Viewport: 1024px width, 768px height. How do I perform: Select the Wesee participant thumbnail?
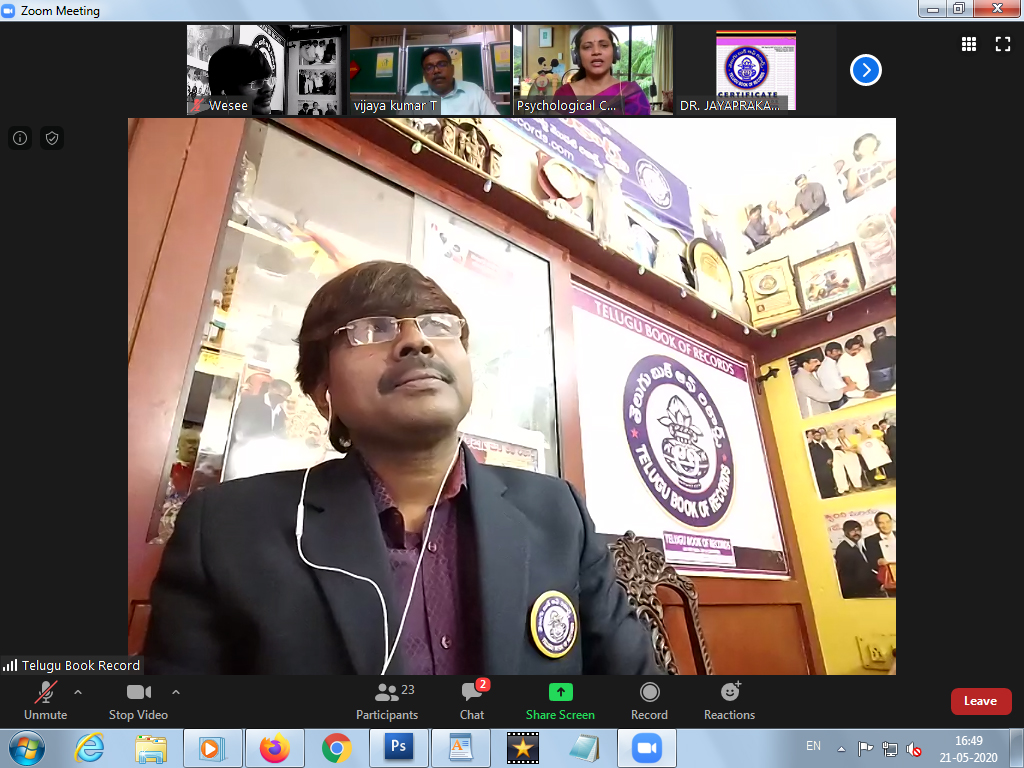click(264, 70)
